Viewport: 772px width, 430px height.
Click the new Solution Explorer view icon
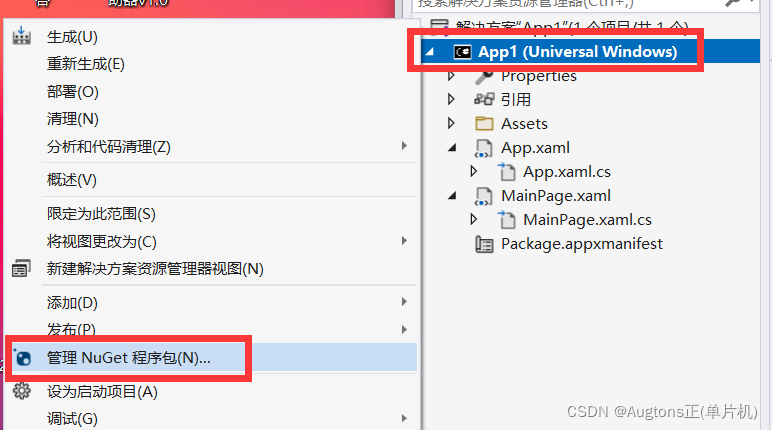point(21,268)
